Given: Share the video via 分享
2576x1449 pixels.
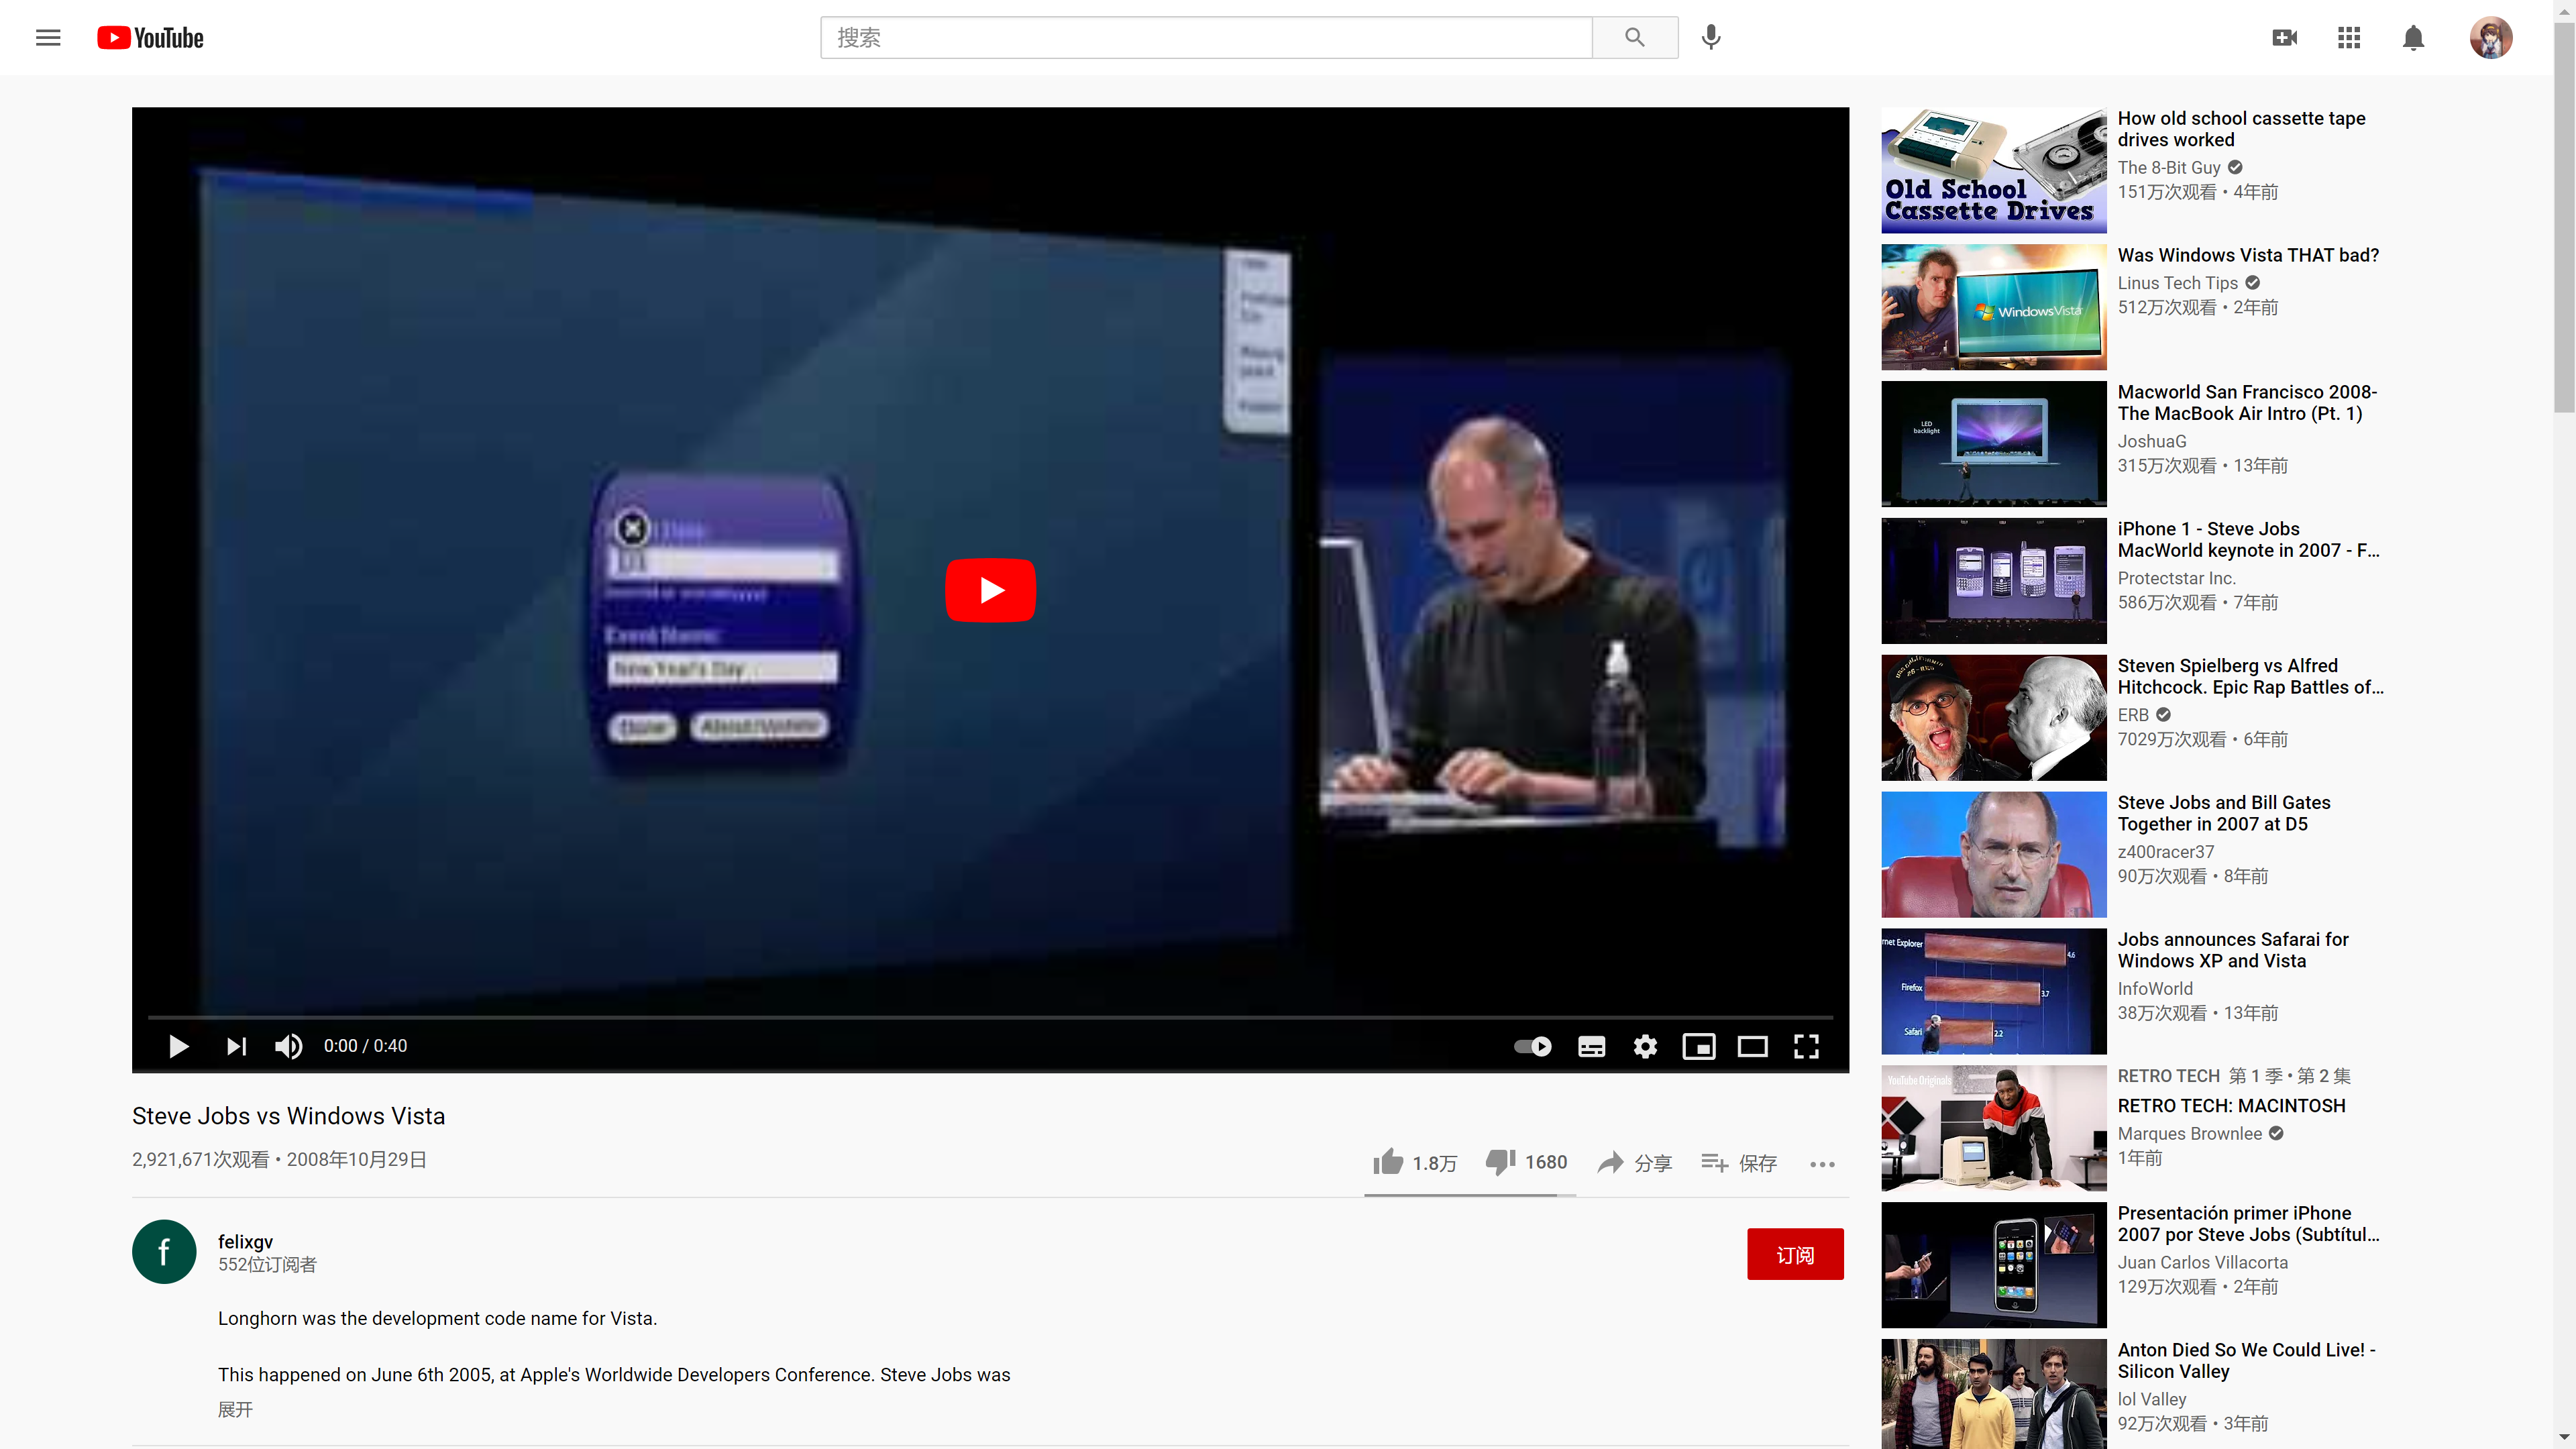Looking at the screenshot, I should pos(1634,1162).
